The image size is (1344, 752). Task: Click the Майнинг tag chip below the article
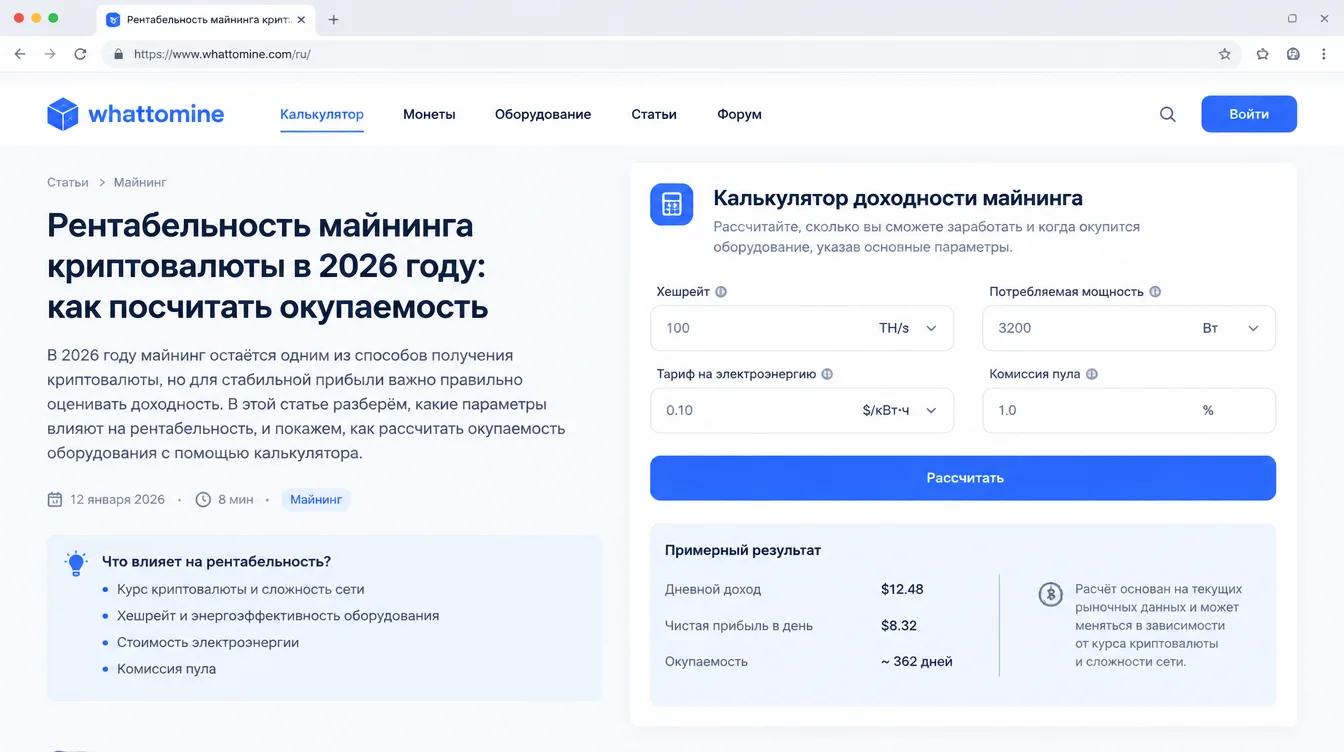[x=316, y=499]
